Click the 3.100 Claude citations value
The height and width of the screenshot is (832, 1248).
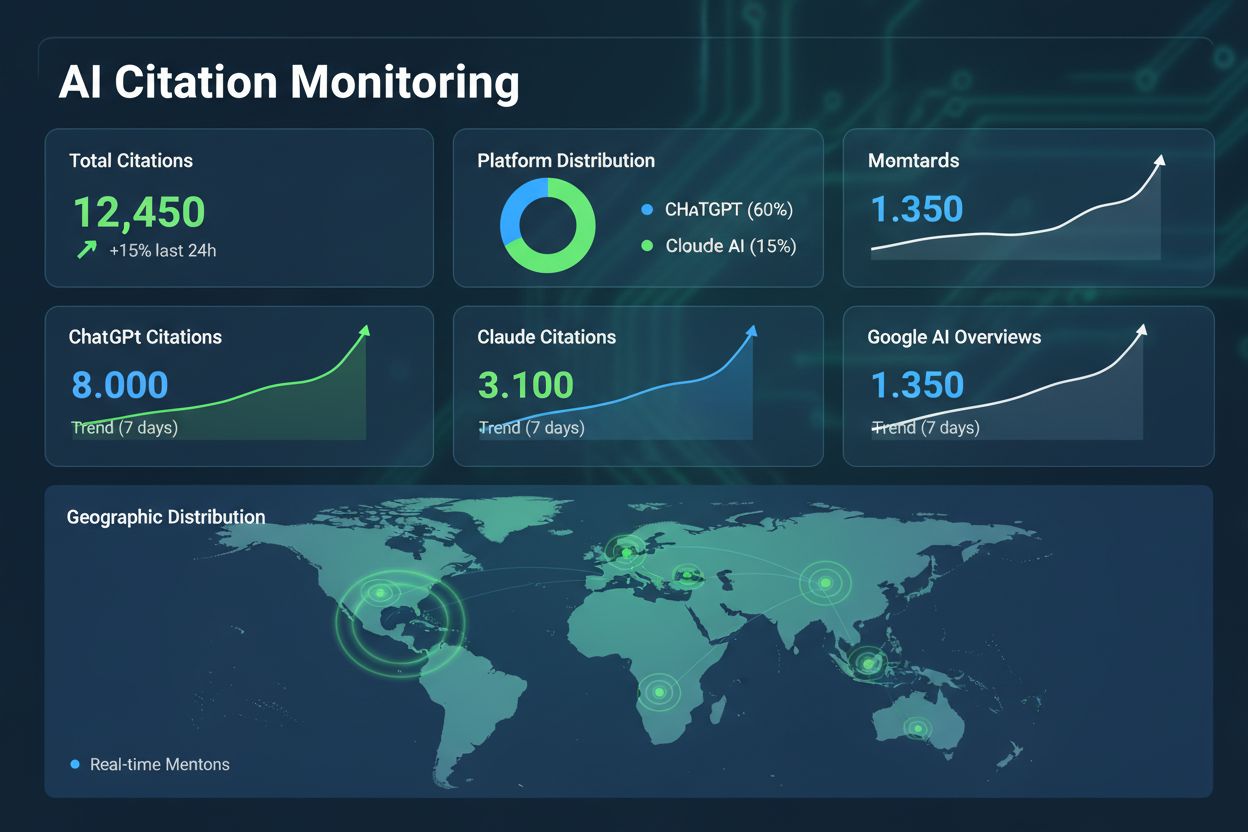(x=526, y=385)
